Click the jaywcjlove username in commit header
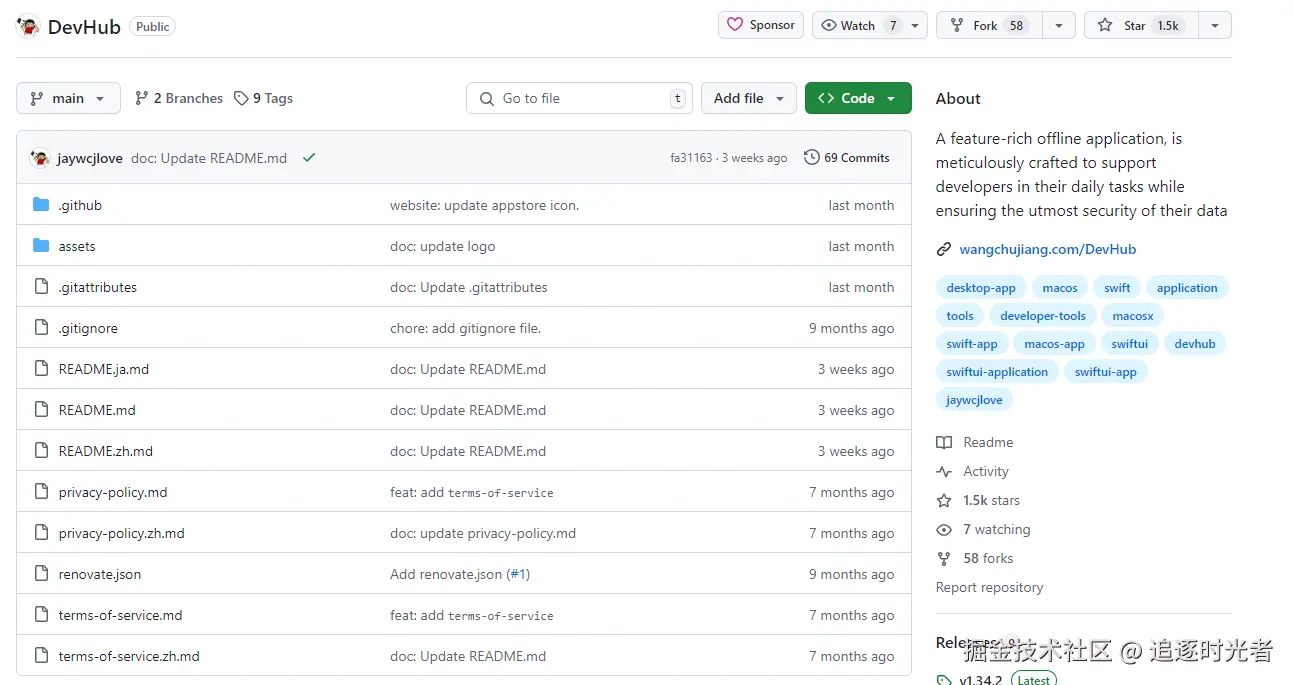1294x685 pixels. (90, 158)
